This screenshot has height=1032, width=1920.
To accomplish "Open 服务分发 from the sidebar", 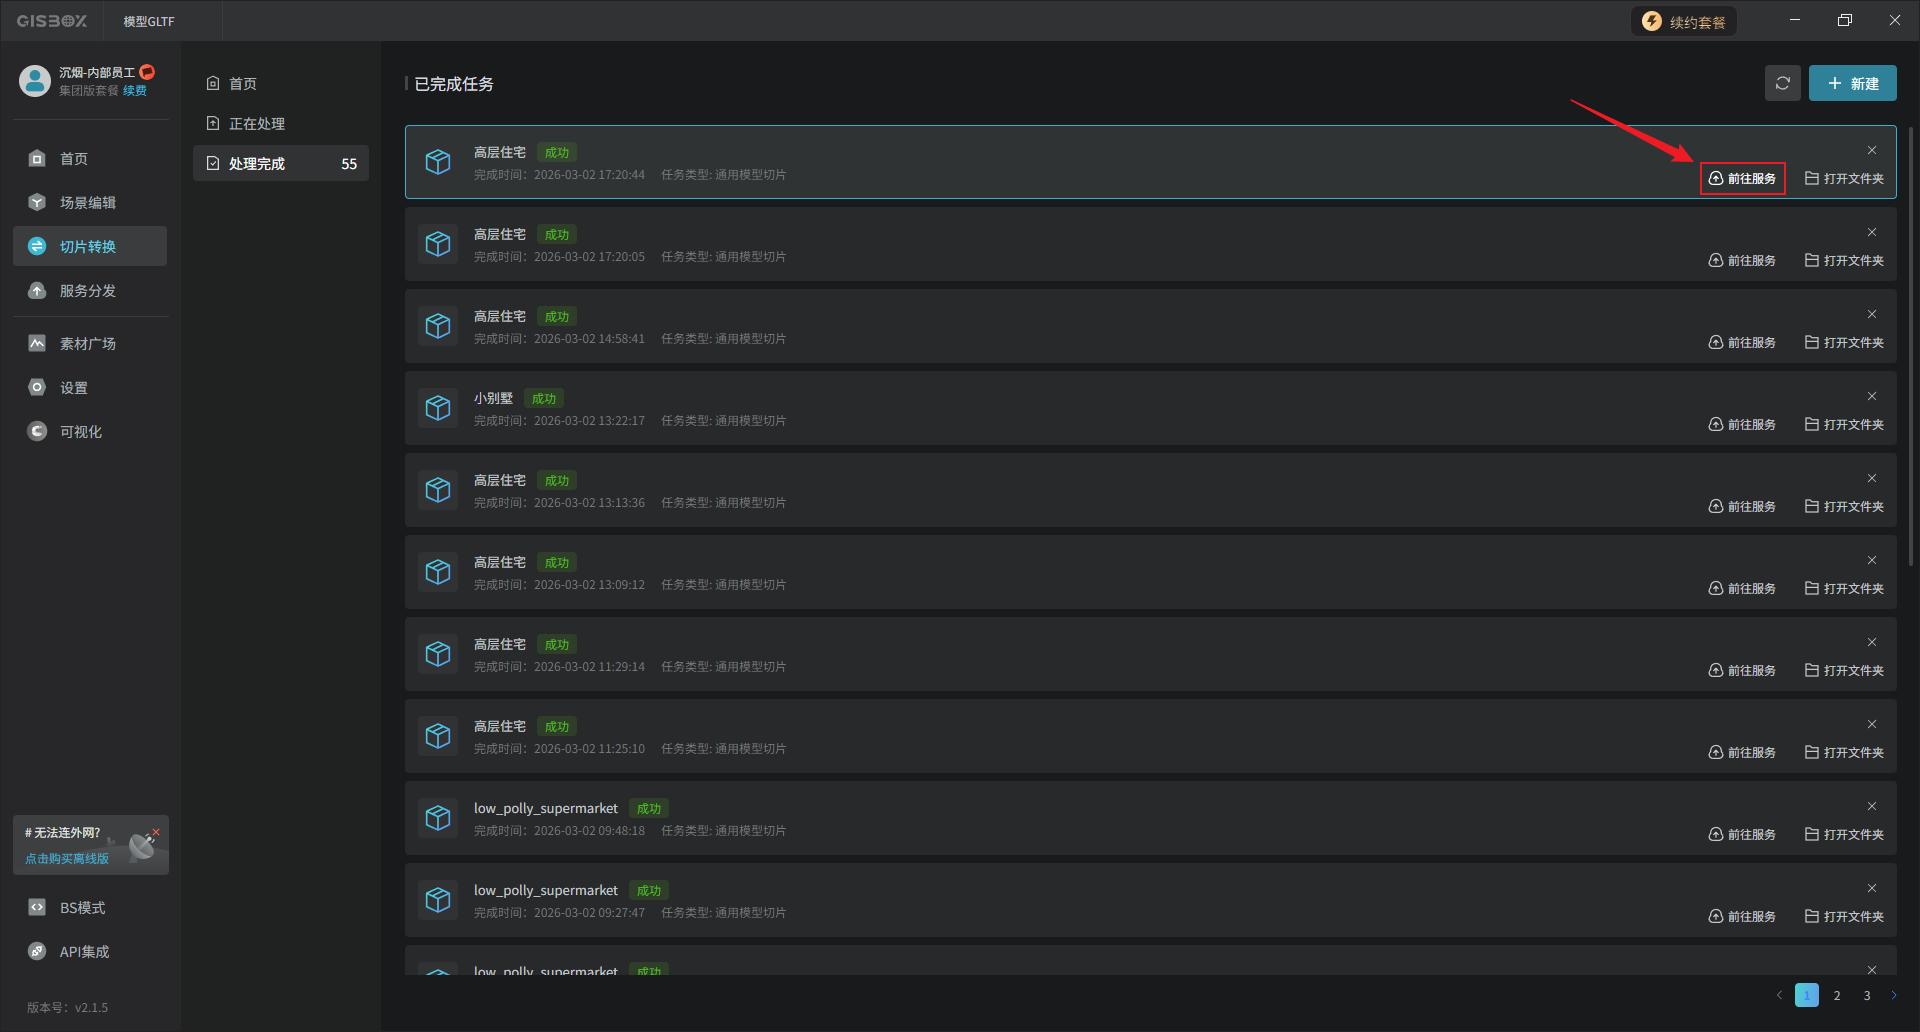I will click(x=88, y=291).
